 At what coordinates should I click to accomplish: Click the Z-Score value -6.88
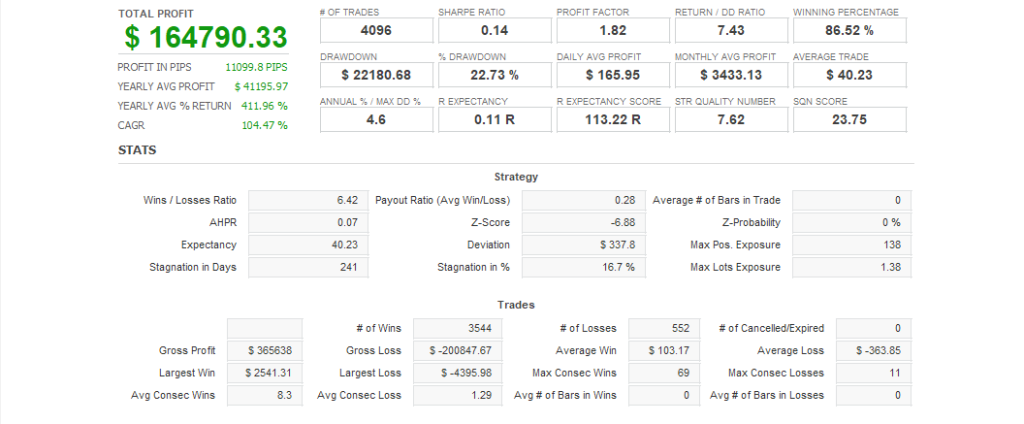(x=578, y=222)
